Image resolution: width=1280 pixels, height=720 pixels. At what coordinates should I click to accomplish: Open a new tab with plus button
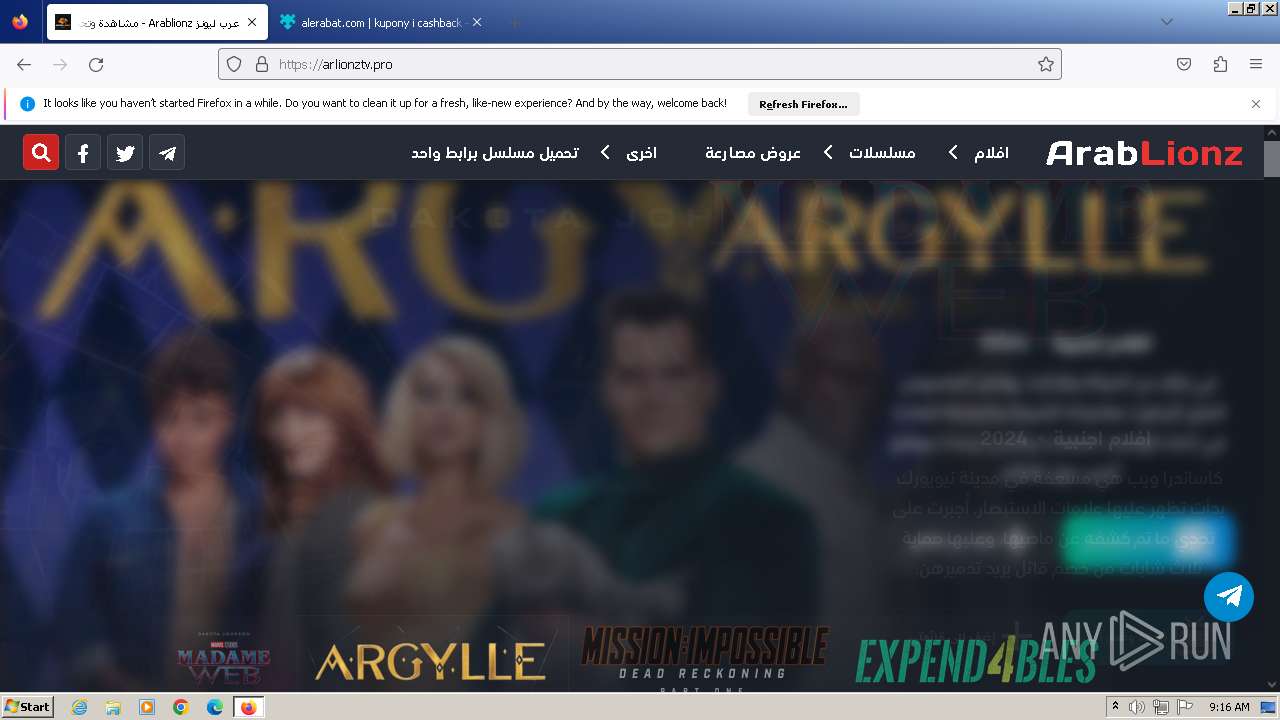tap(514, 22)
